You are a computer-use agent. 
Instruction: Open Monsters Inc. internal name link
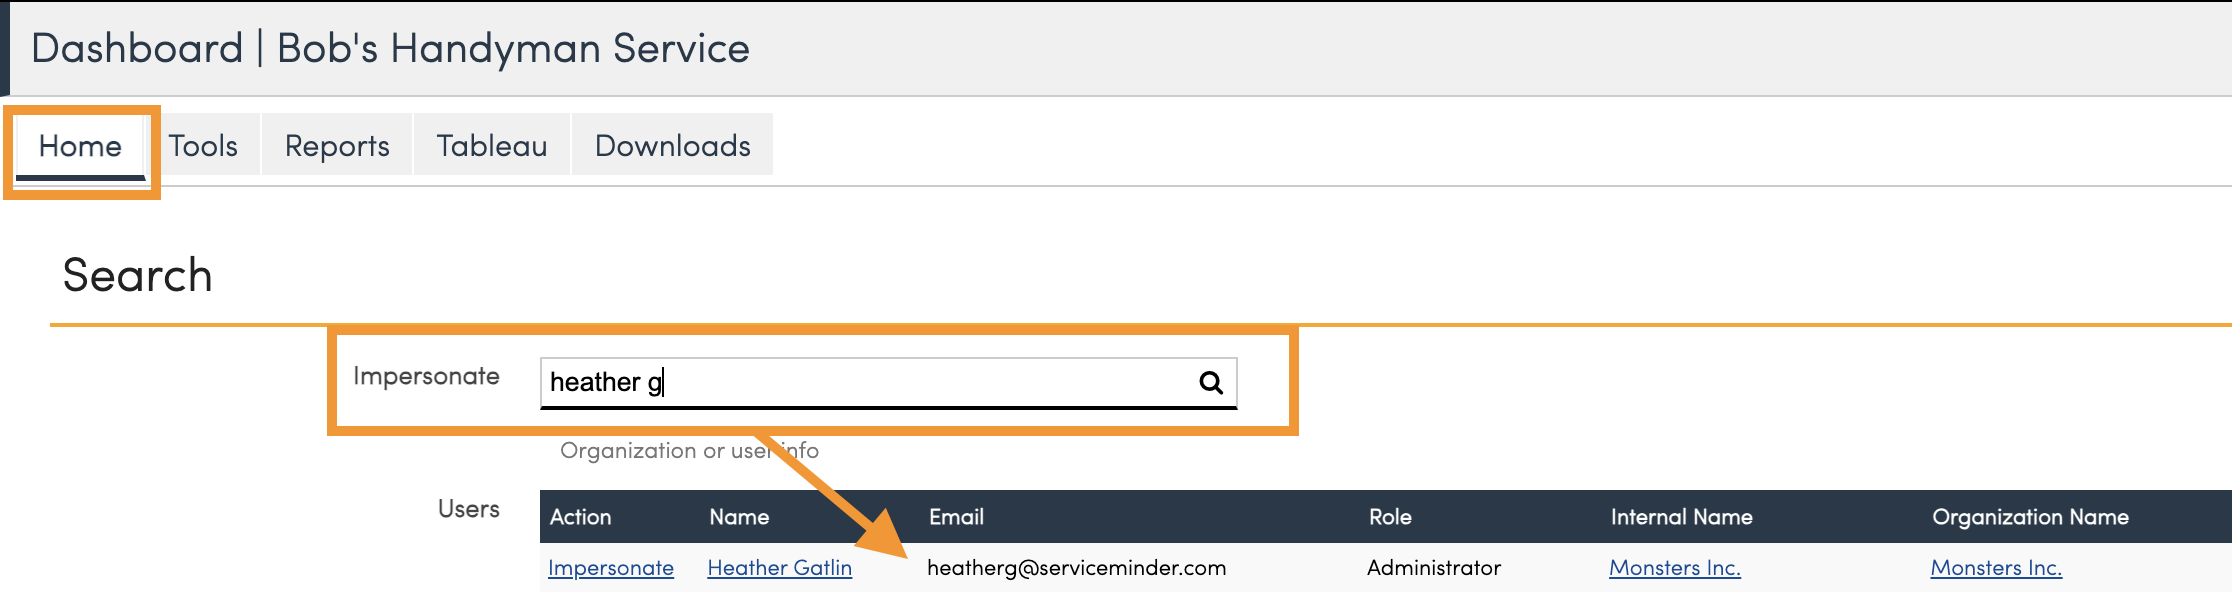[x=1675, y=568]
